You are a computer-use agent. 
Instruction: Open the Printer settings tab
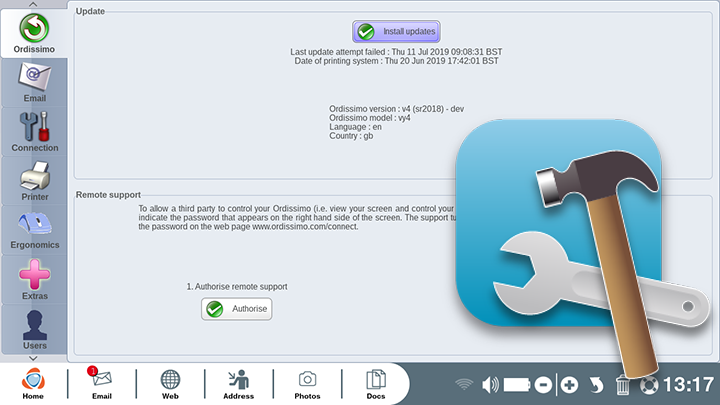pyautogui.click(x=34, y=181)
